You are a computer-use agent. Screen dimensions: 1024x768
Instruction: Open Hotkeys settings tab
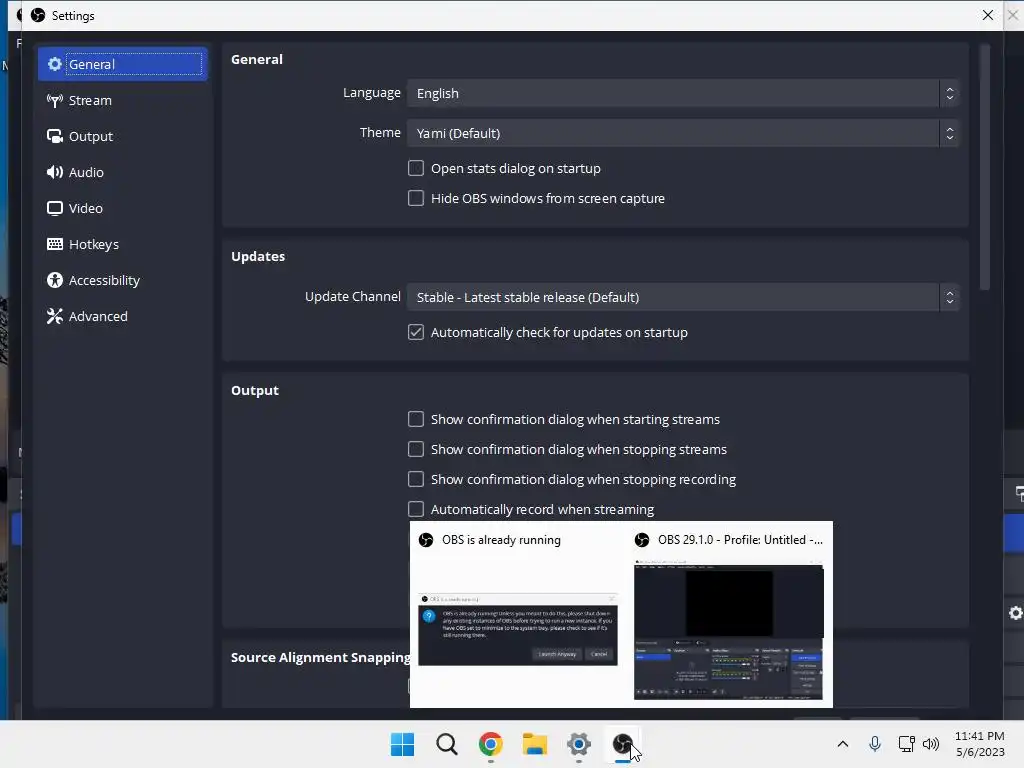click(x=123, y=244)
